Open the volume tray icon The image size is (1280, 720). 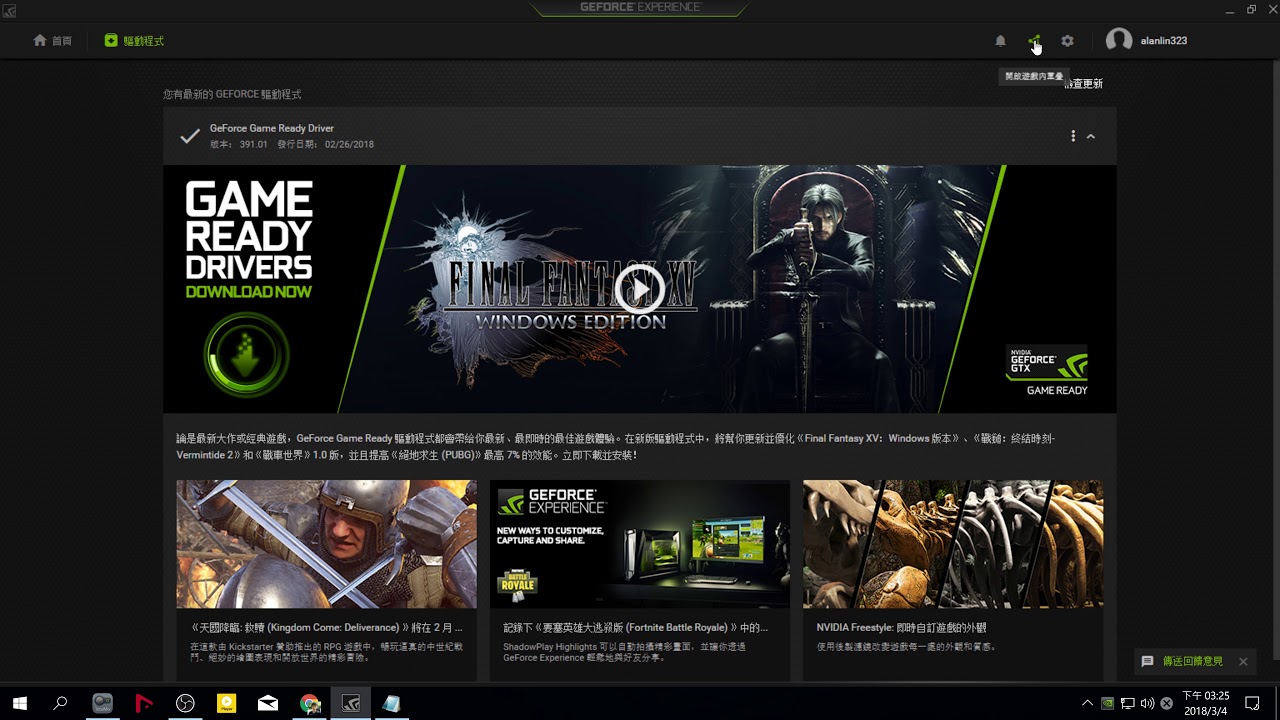(1147, 703)
